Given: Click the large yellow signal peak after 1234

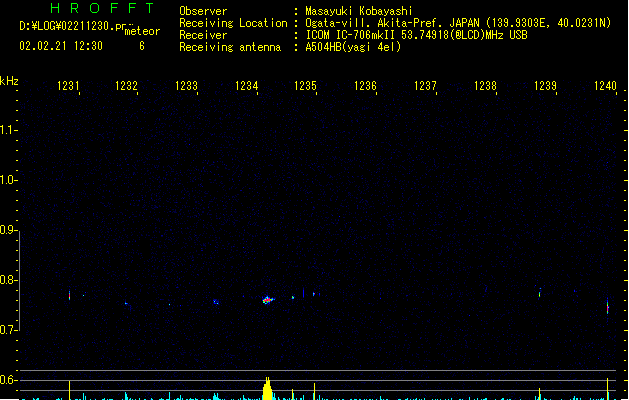Looking at the screenshot, I should pos(268,388).
